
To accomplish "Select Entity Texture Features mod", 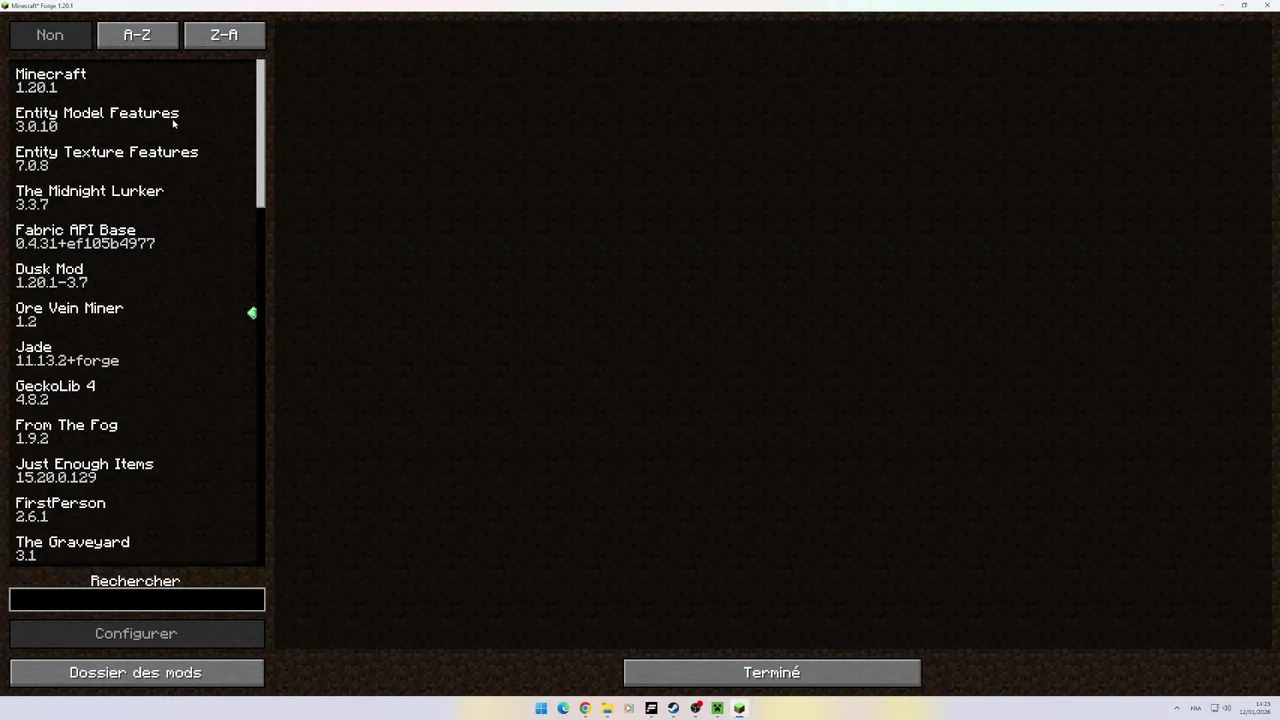I will point(133,158).
